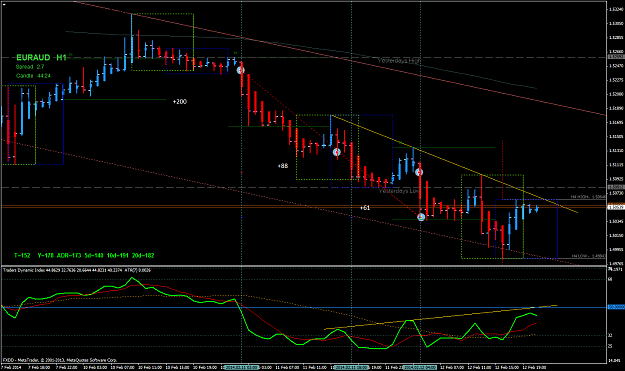Click the EURAUD H1 symbol label
This screenshot has height=371, width=625.
tap(41, 58)
